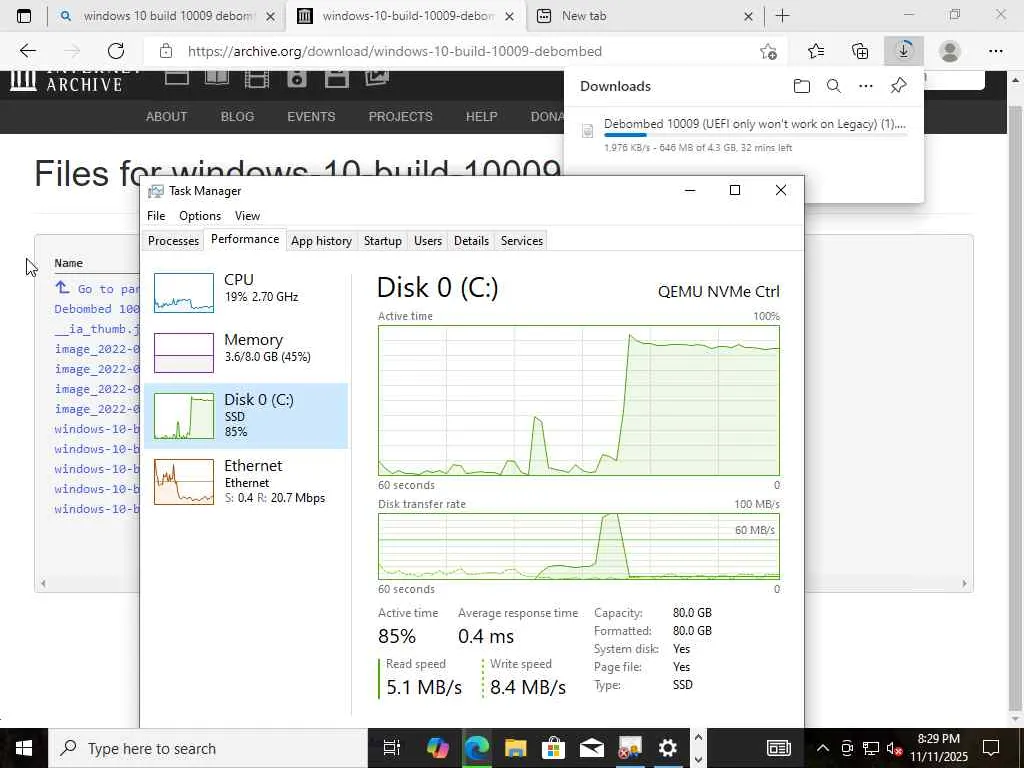Select CPU in the performance sidebar
The height and width of the screenshot is (768, 1024).
[x=246, y=292]
